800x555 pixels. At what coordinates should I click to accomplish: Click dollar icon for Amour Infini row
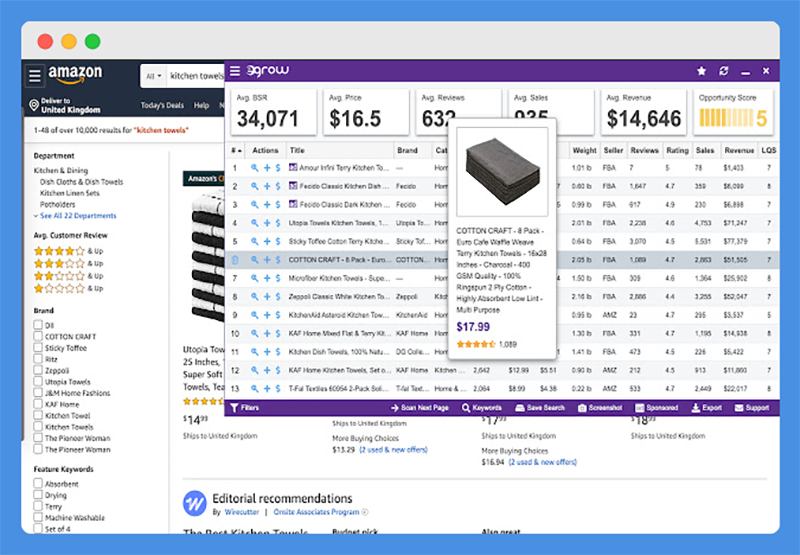click(x=278, y=168)
